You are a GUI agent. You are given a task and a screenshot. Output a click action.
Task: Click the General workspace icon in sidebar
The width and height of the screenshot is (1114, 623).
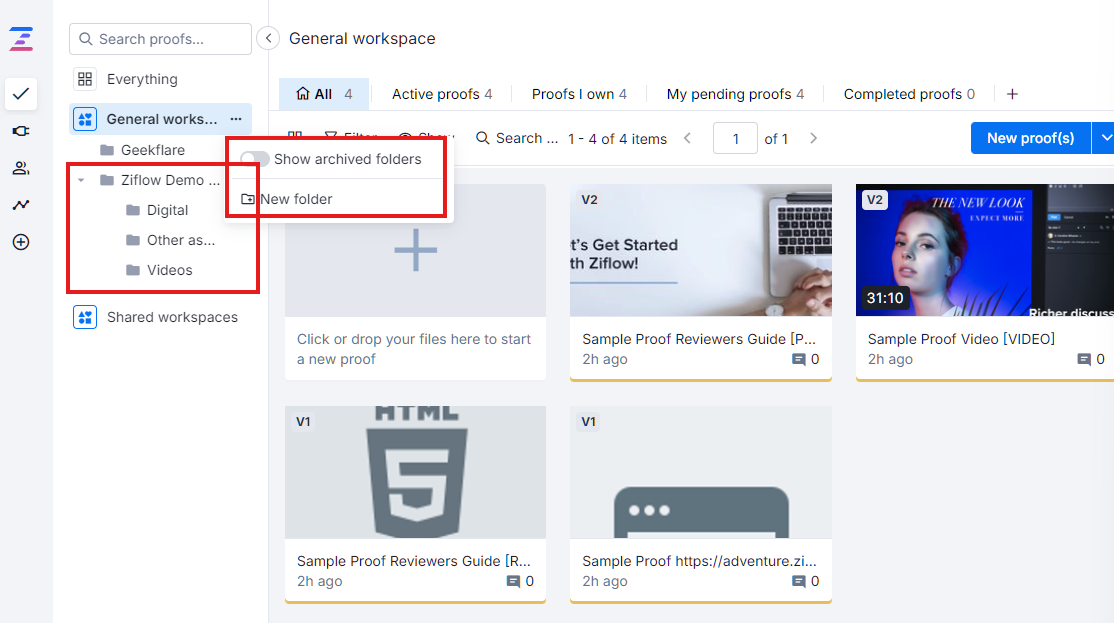coord(85,119)
